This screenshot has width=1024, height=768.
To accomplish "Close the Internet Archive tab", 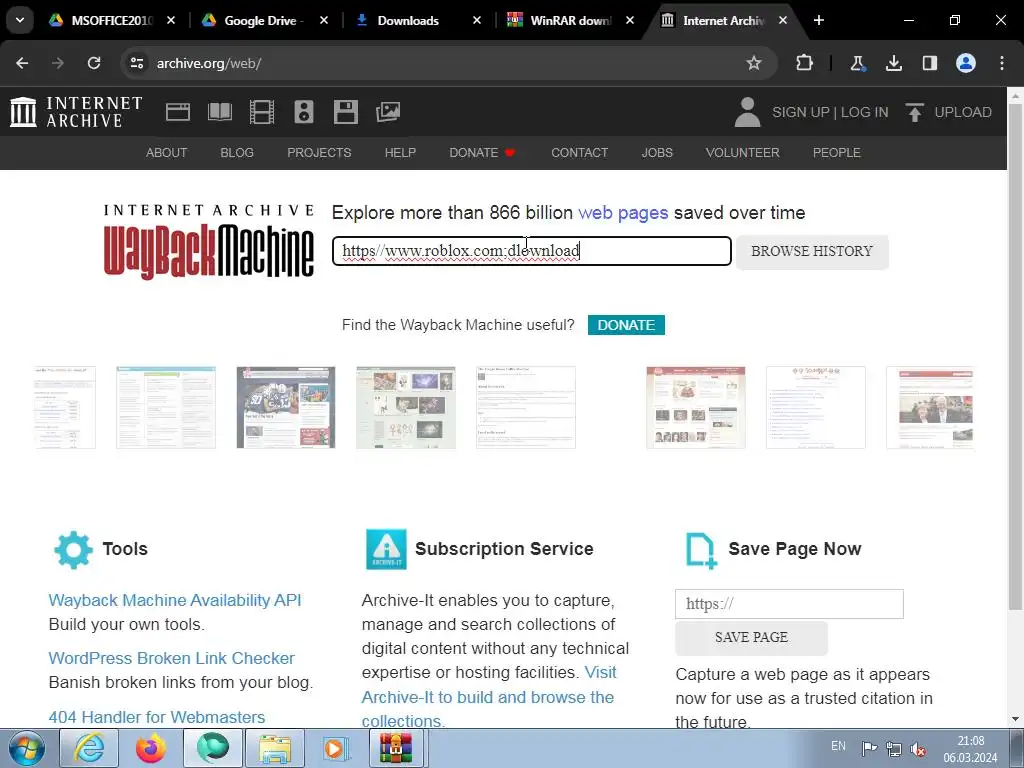I will point(782,20).
